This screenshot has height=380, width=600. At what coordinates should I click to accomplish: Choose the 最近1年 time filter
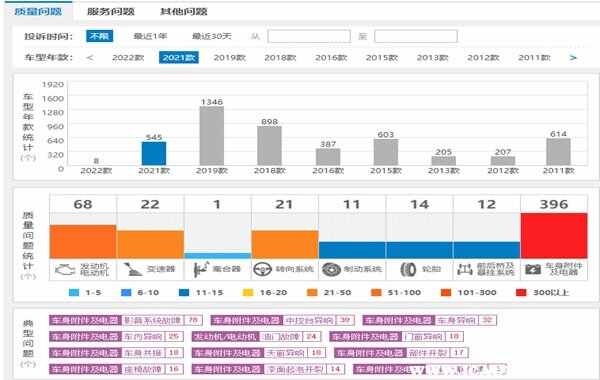tap(150, 36)
